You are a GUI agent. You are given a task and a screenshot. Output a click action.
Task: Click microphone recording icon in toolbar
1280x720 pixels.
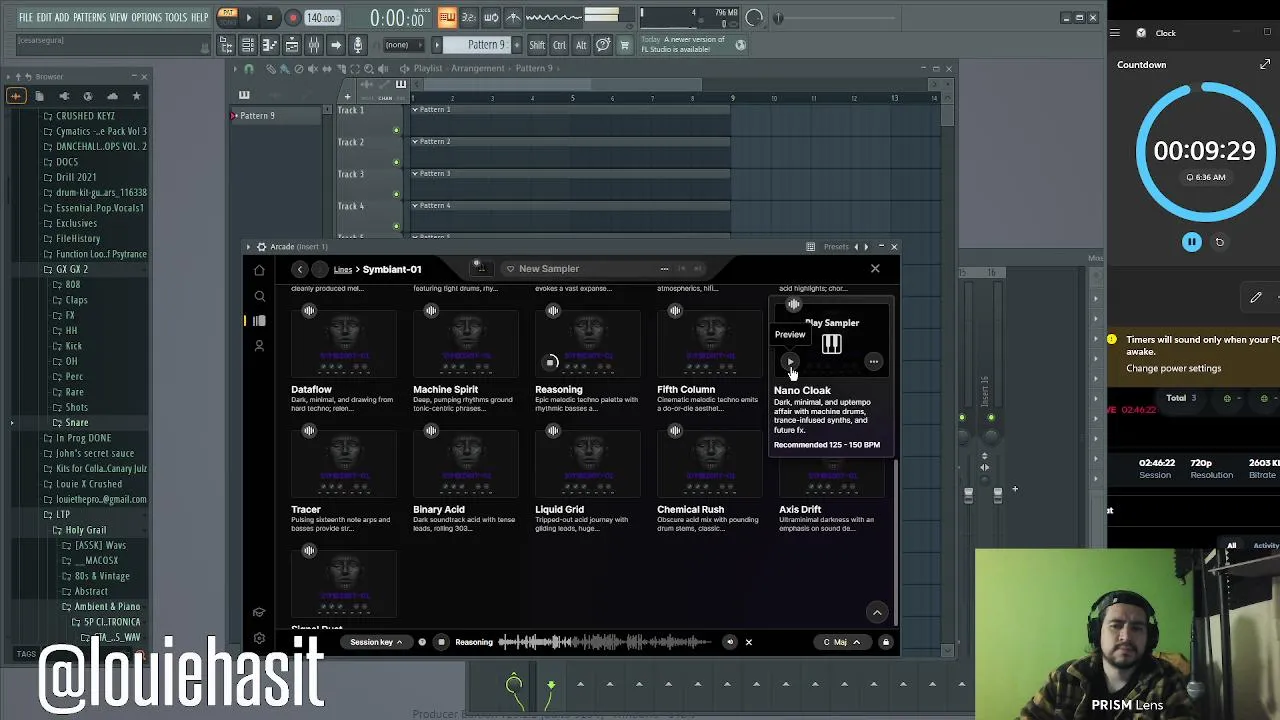pyautogui.click(x=358, y=45)
